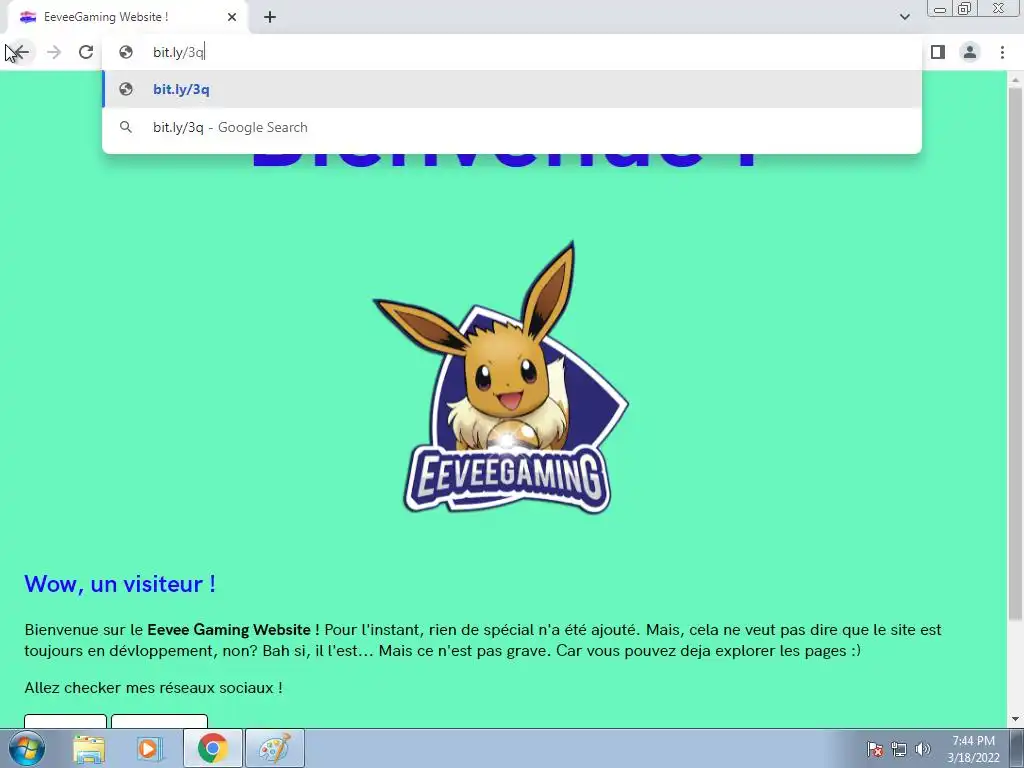Click the scrollbar up arrow
This screenshot has height=768, width=1024.
tap(1015, 79)
